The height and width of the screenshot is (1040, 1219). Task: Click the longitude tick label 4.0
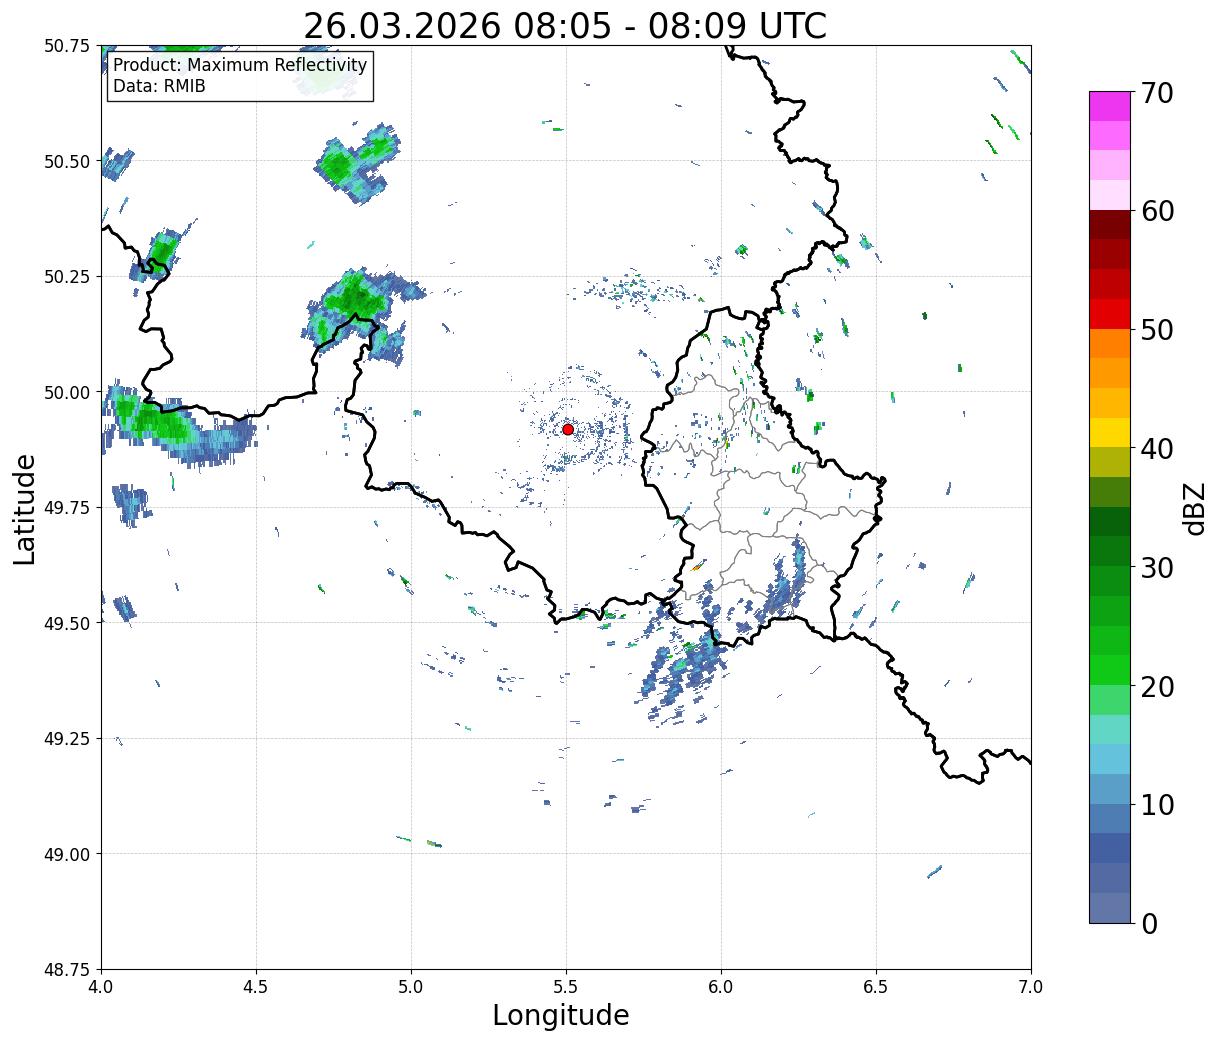(x=101, y=987)
